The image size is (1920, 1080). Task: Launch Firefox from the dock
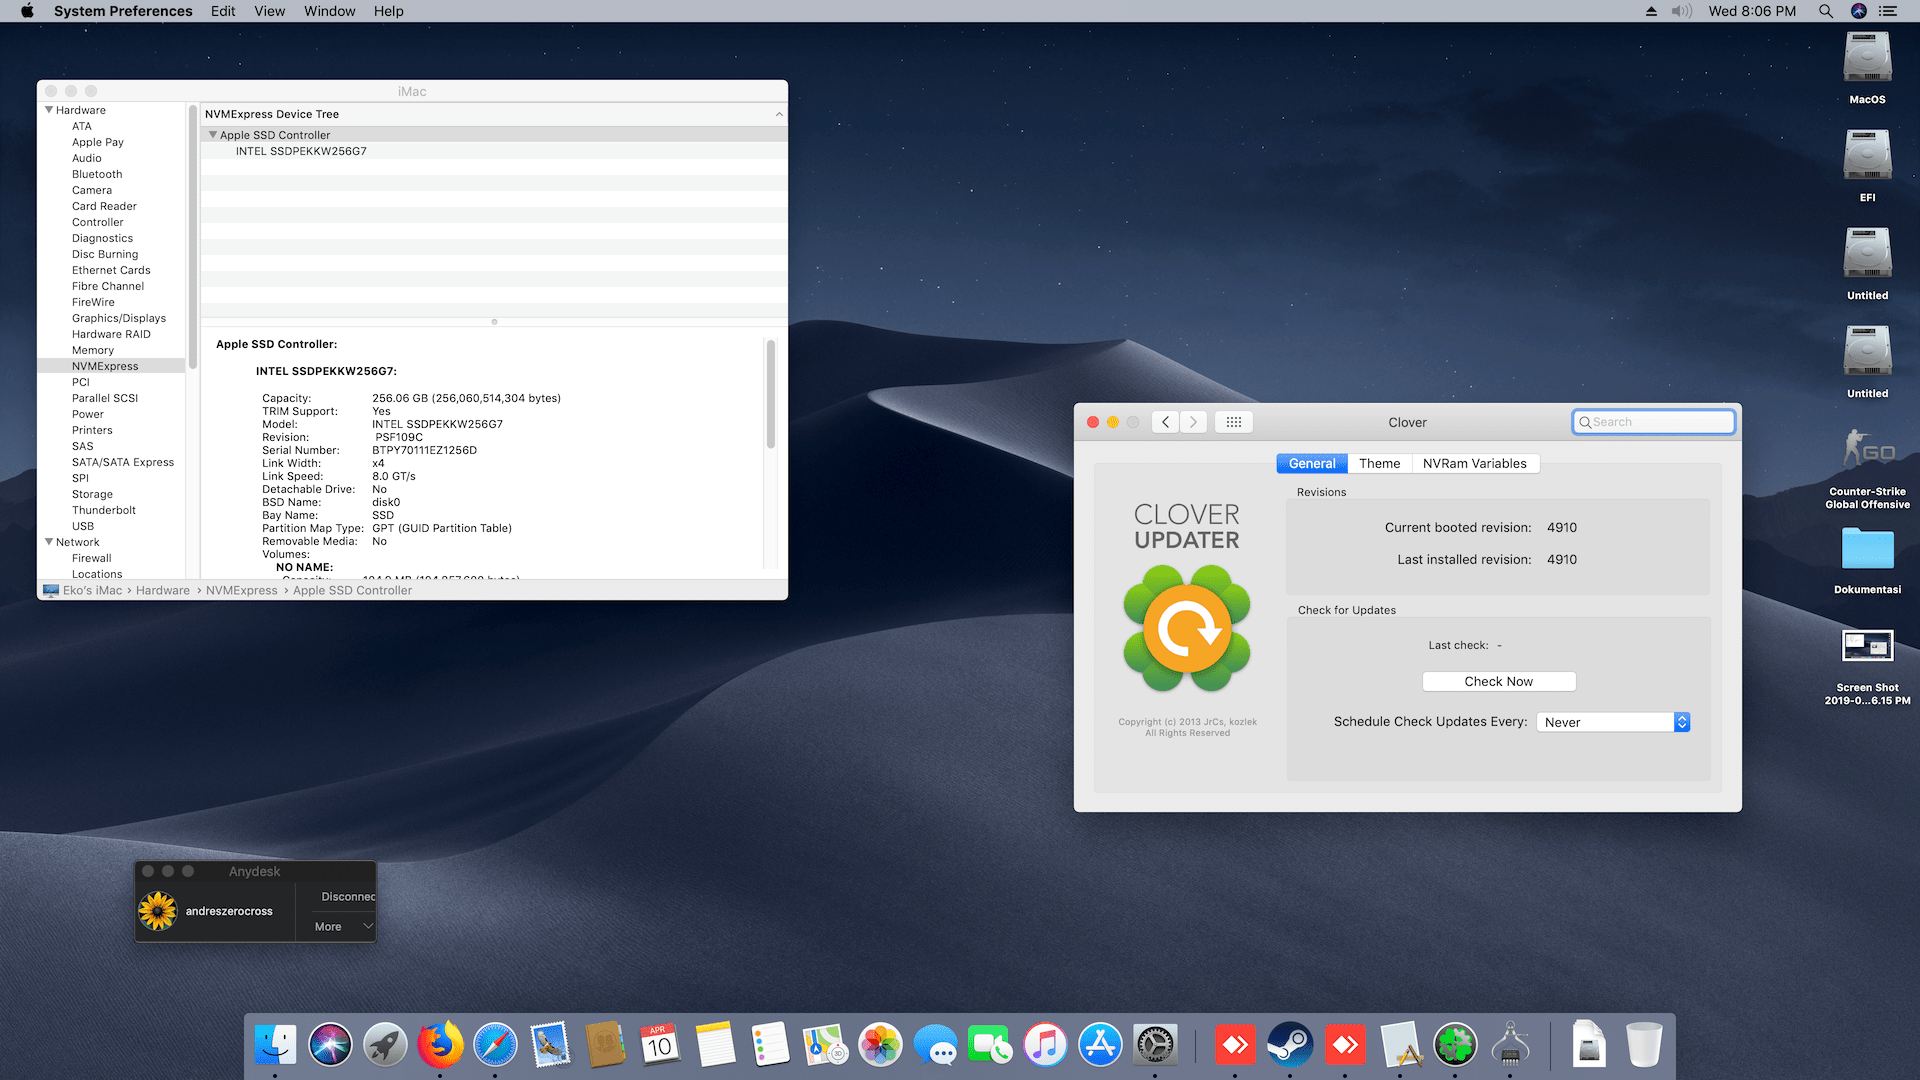[x=440, y=1046]
